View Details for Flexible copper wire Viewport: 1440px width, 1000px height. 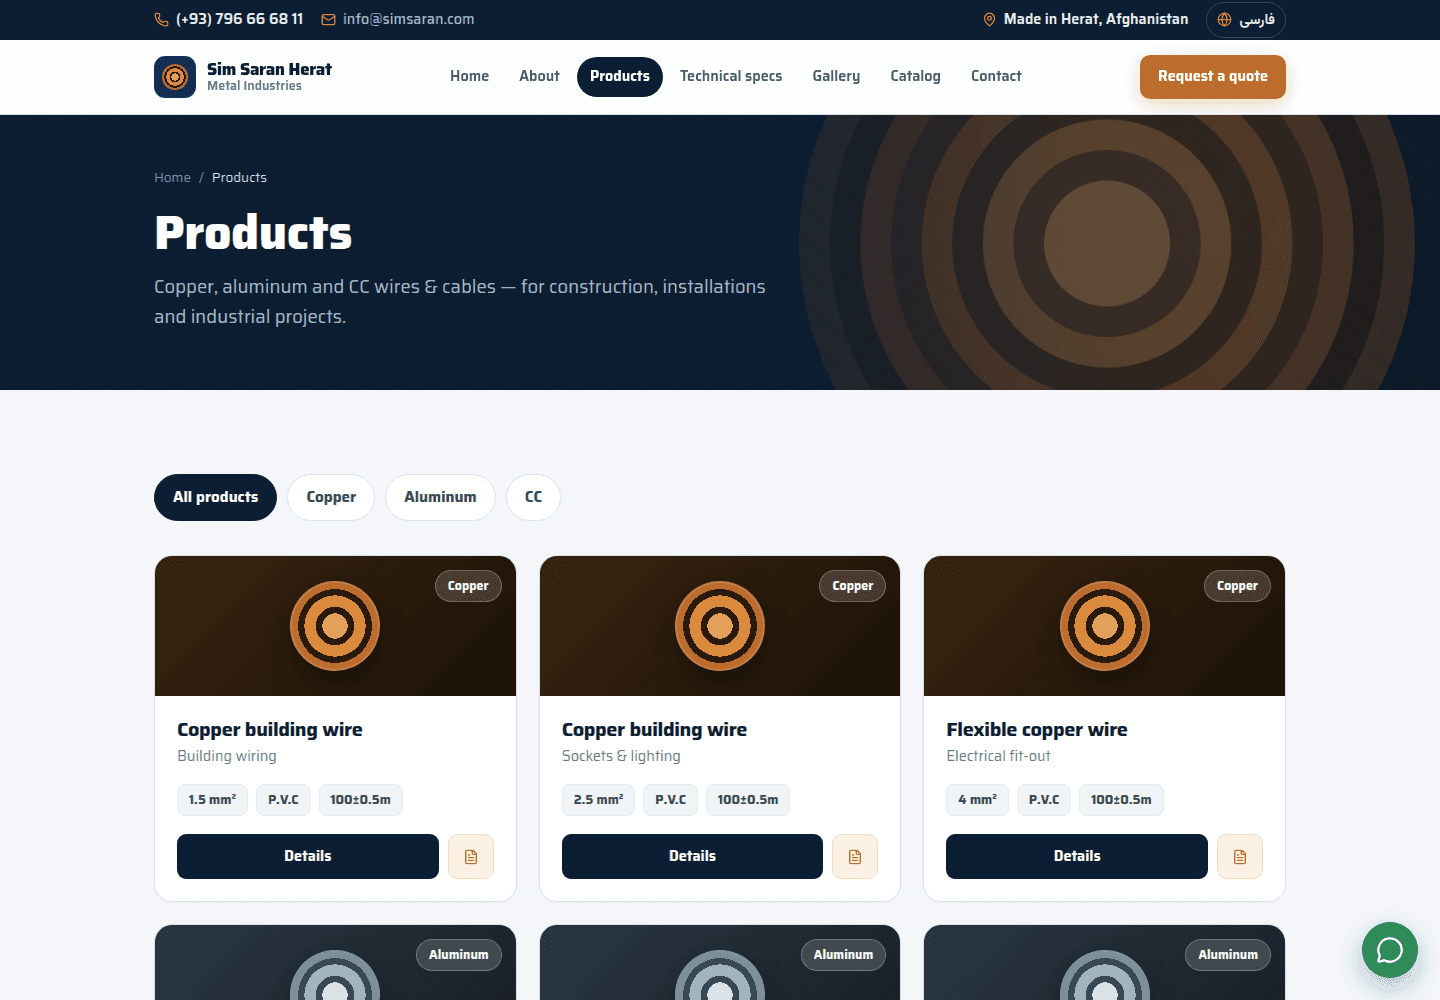(x=1077, y=856)
